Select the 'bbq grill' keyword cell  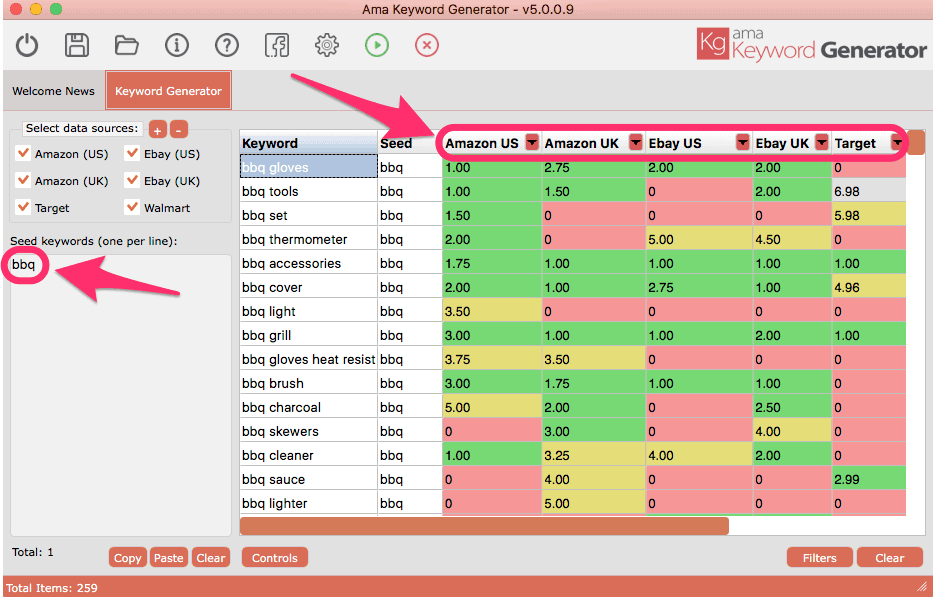(309, 335)
